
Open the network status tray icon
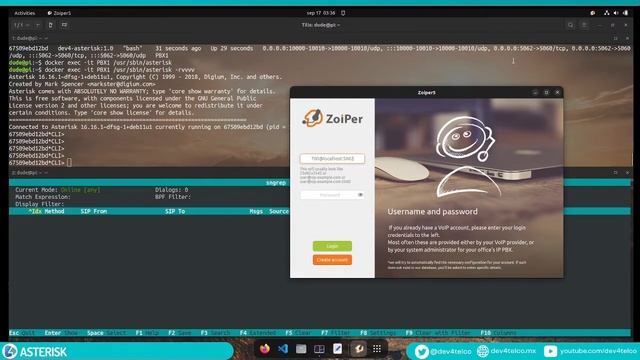(x=607, y=13)
